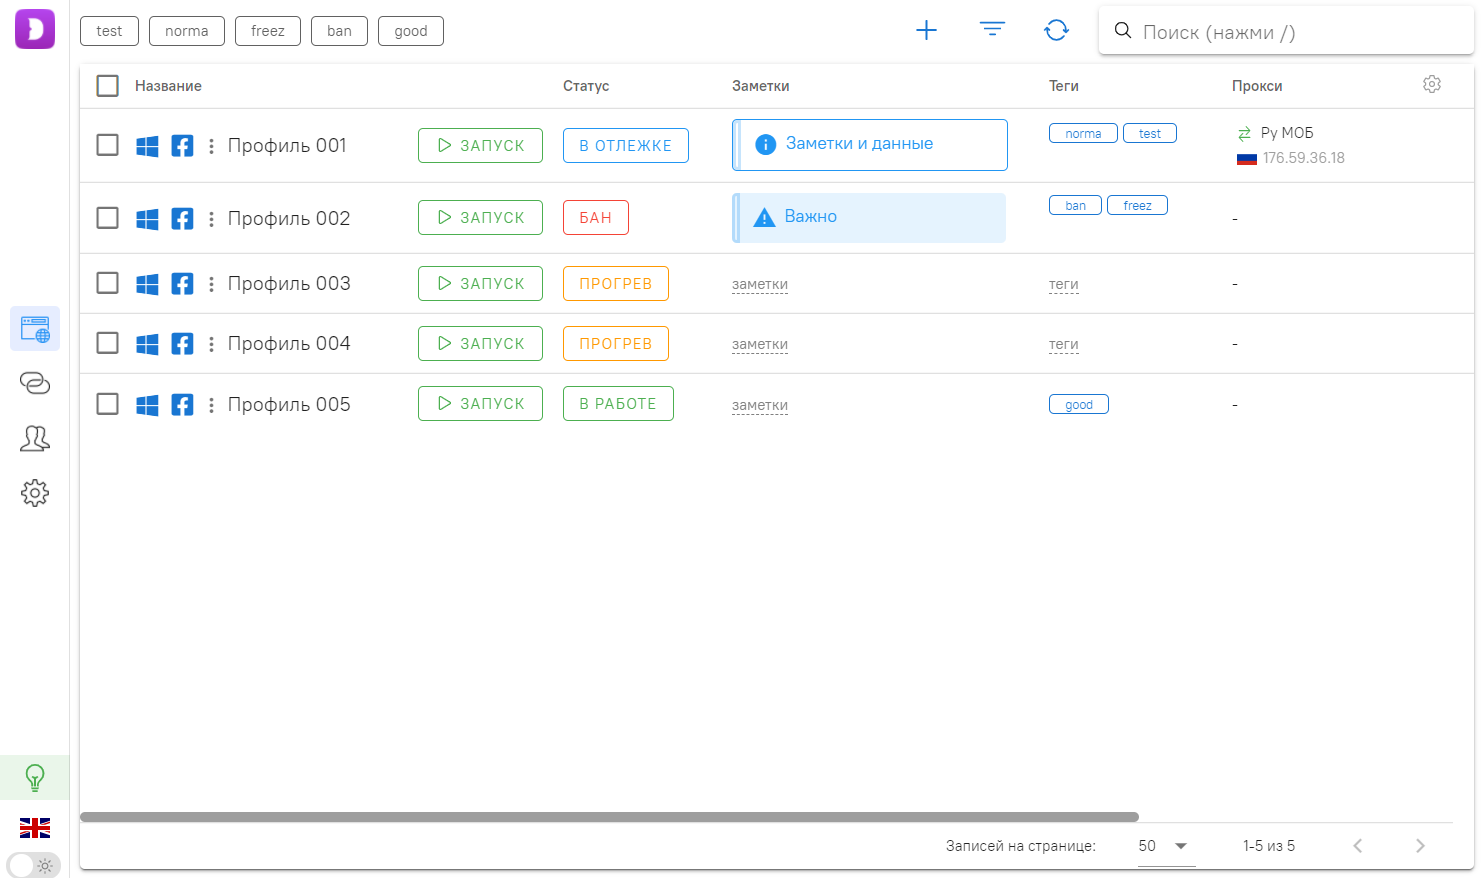Image resolution: width=1483 pixels, height=878 pixels.
Task: Click the good tag on Профиль 005
Action: [x=1079, y=404]
